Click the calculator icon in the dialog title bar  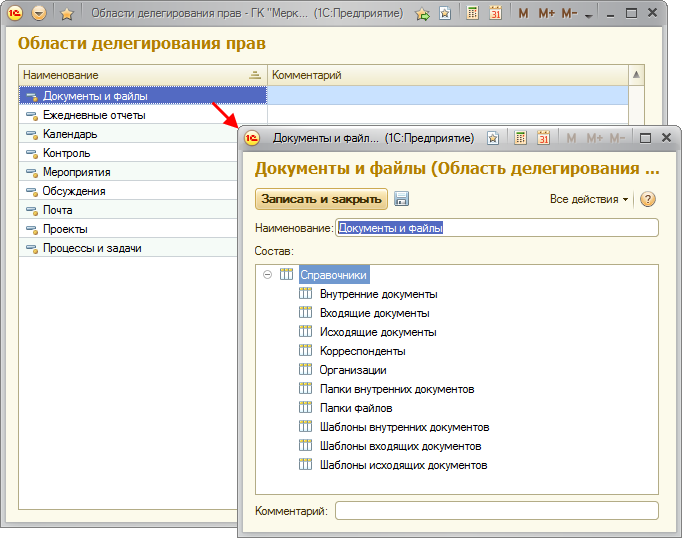pos(520,138)
